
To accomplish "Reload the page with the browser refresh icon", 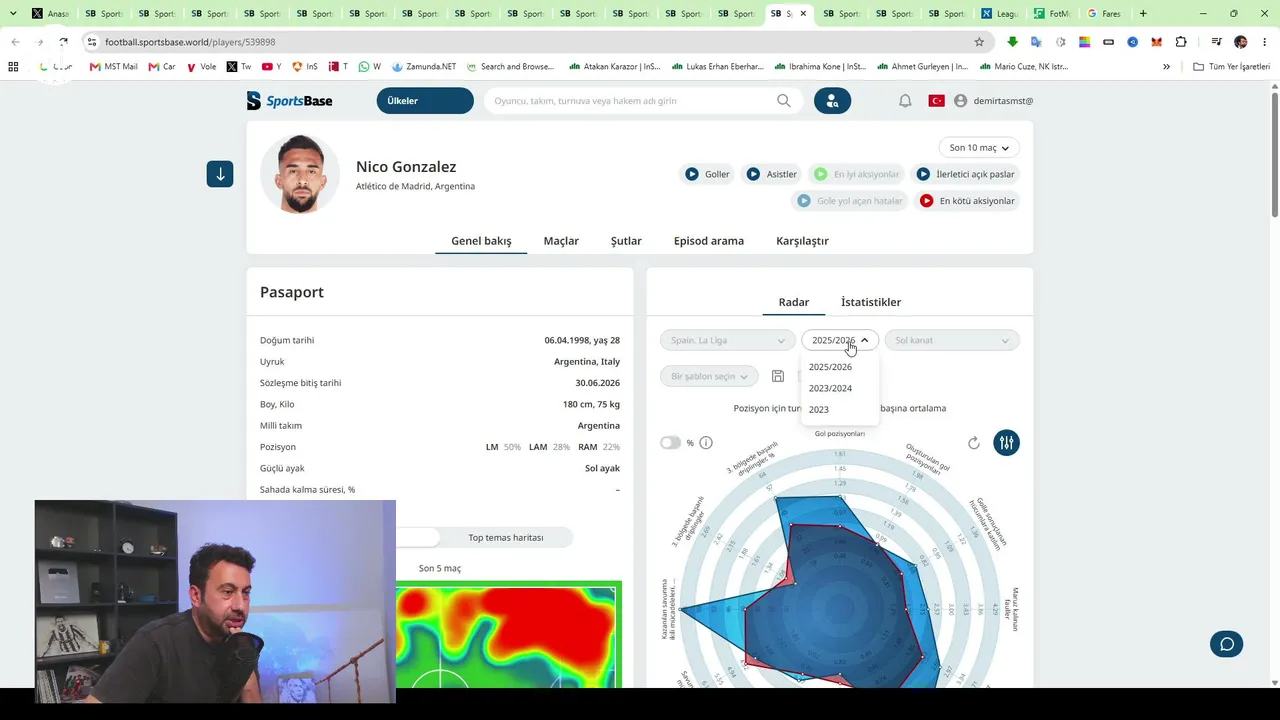I will tap(63, 42).
